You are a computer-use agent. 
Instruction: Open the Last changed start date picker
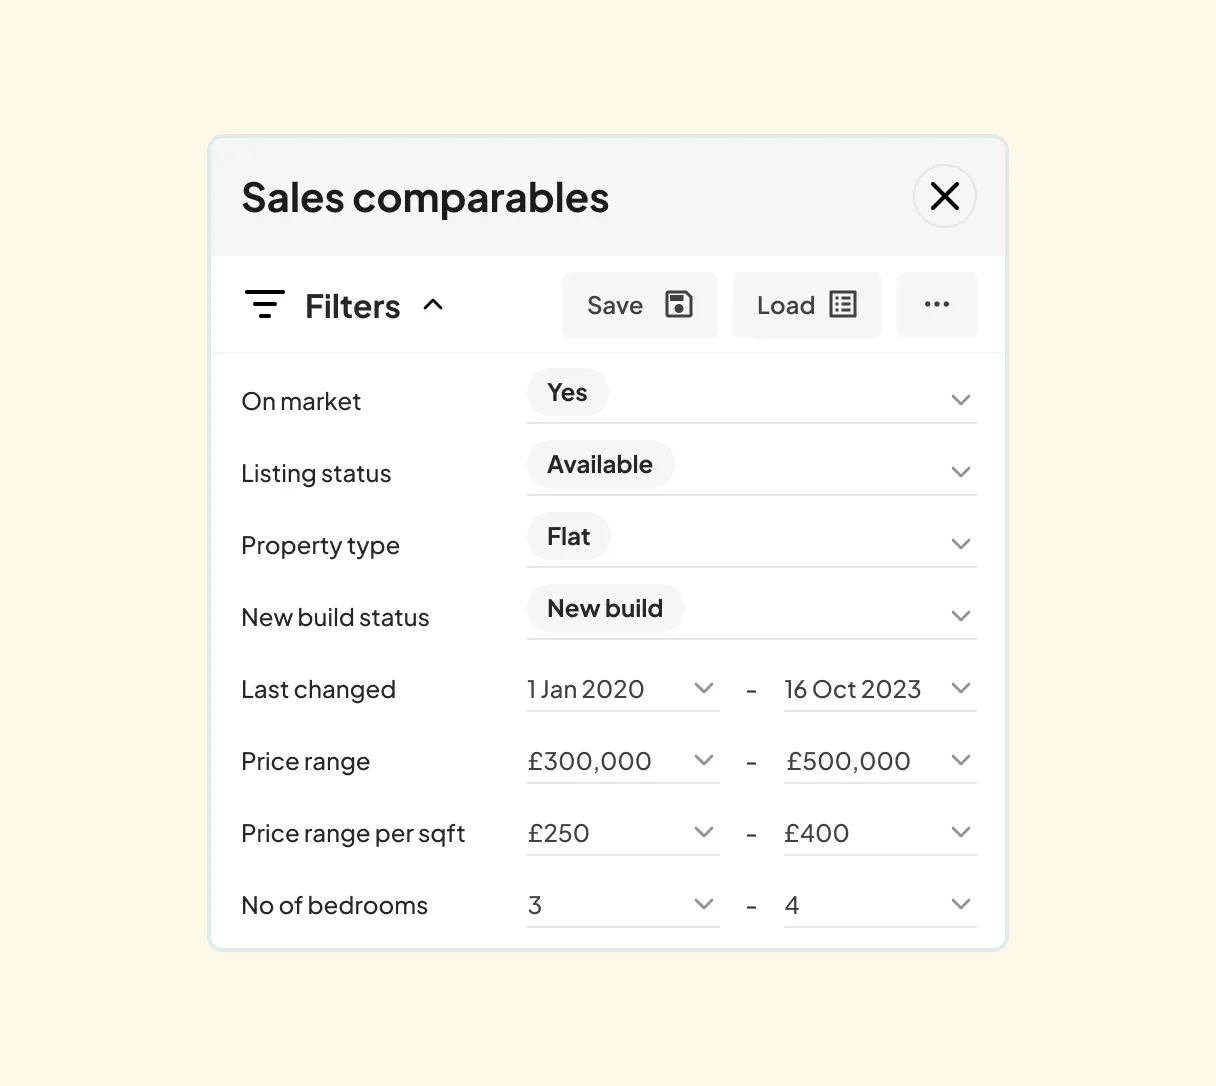point(704,689)
